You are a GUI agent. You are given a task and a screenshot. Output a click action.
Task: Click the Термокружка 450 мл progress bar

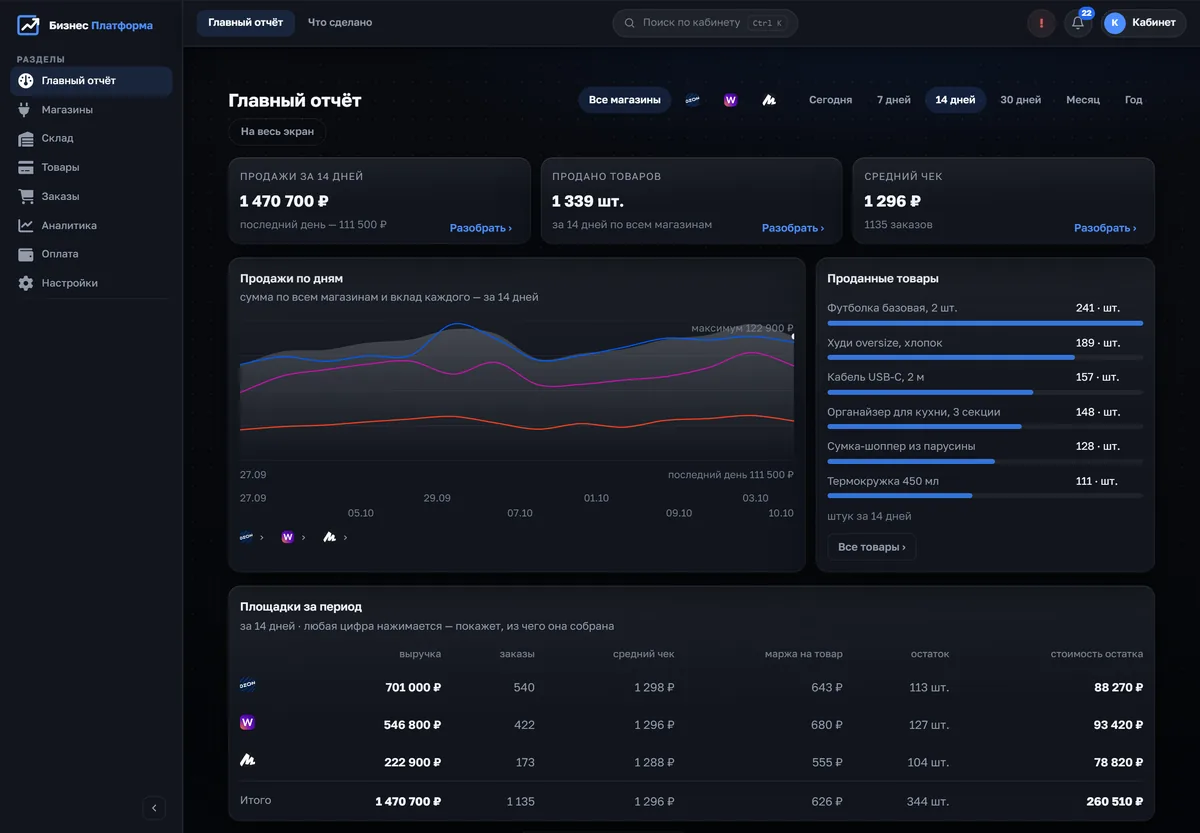point(985,495)
